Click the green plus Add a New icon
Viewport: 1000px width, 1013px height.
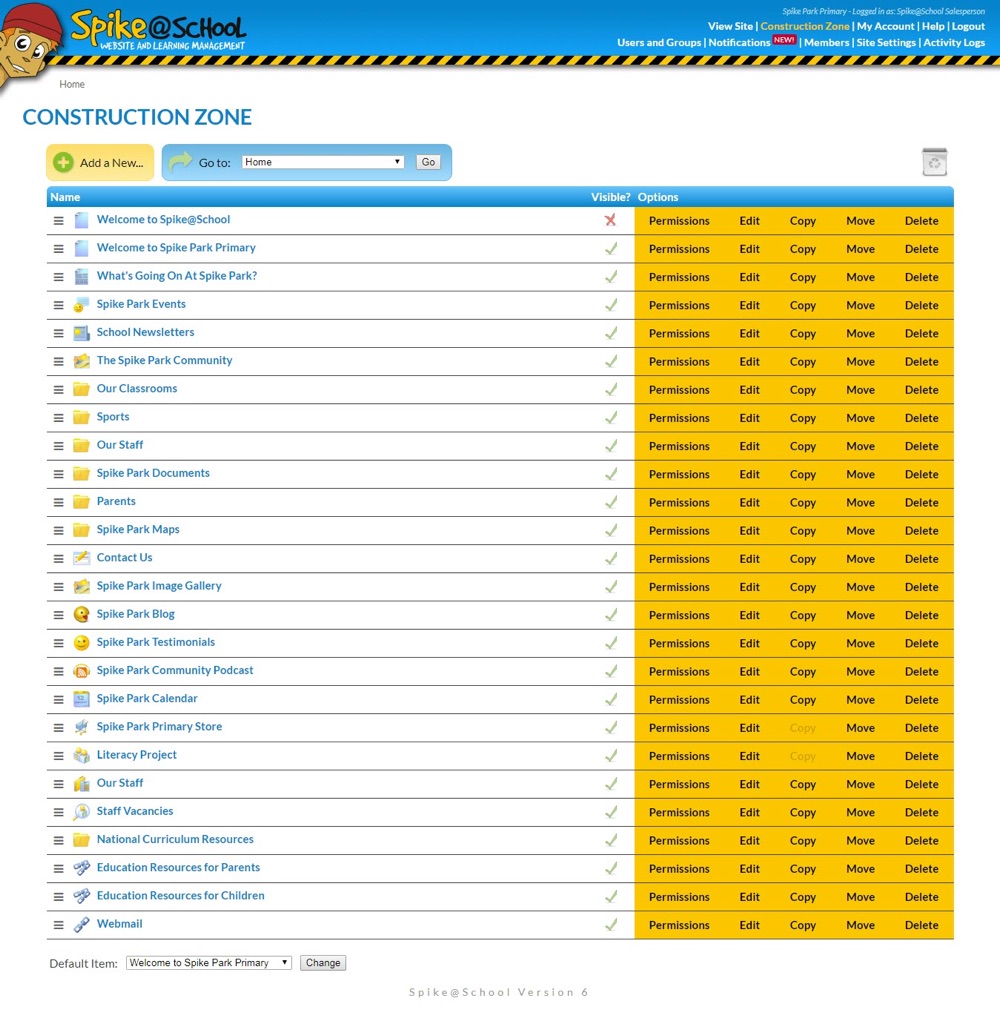[64, 163]
